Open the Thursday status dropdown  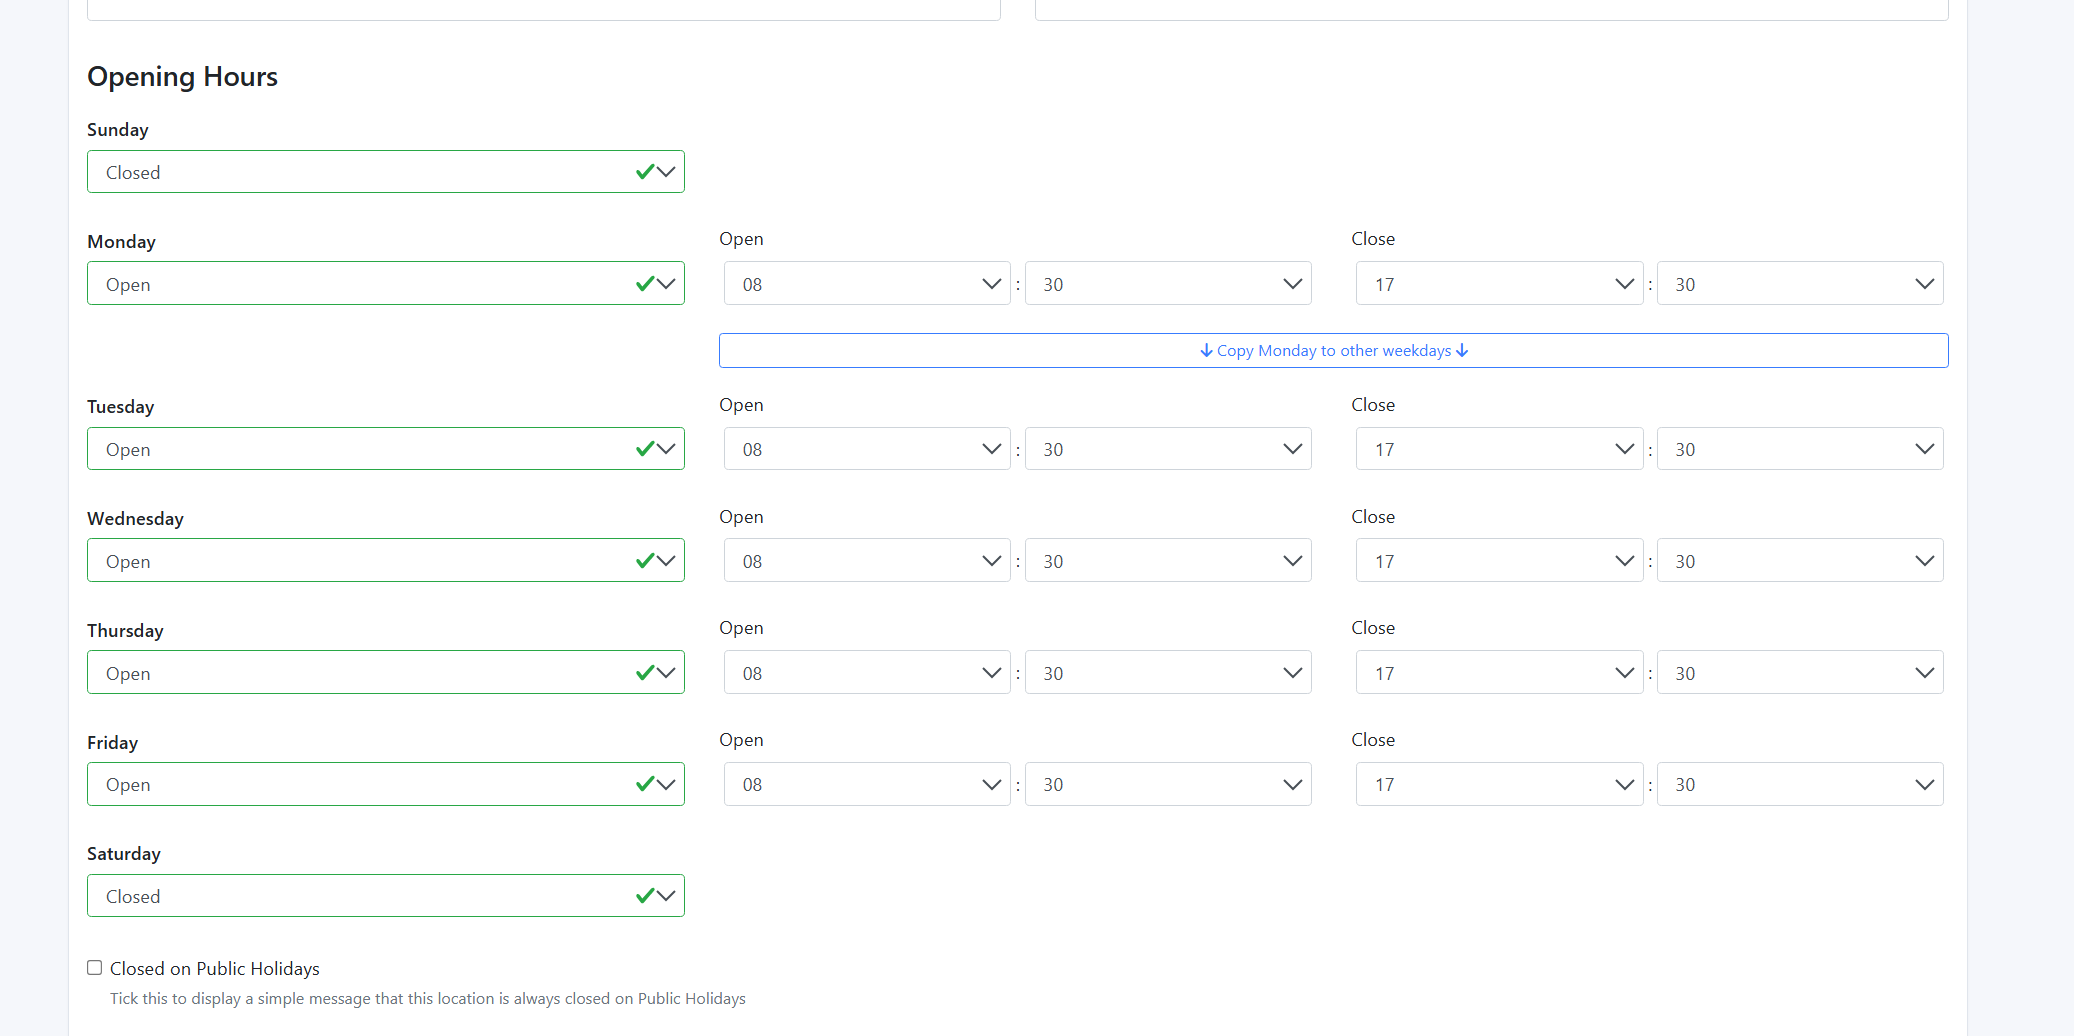(x=385, y=673)
